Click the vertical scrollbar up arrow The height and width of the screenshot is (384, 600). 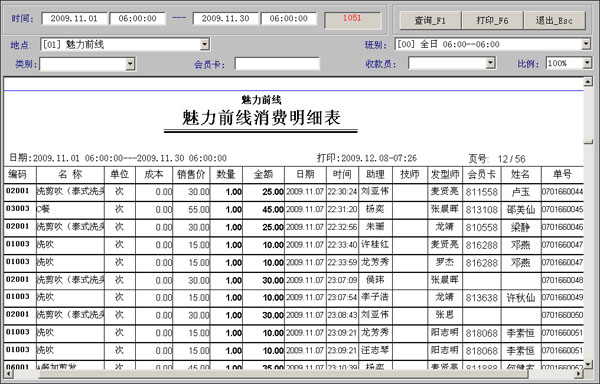click(x=588, y=81)
